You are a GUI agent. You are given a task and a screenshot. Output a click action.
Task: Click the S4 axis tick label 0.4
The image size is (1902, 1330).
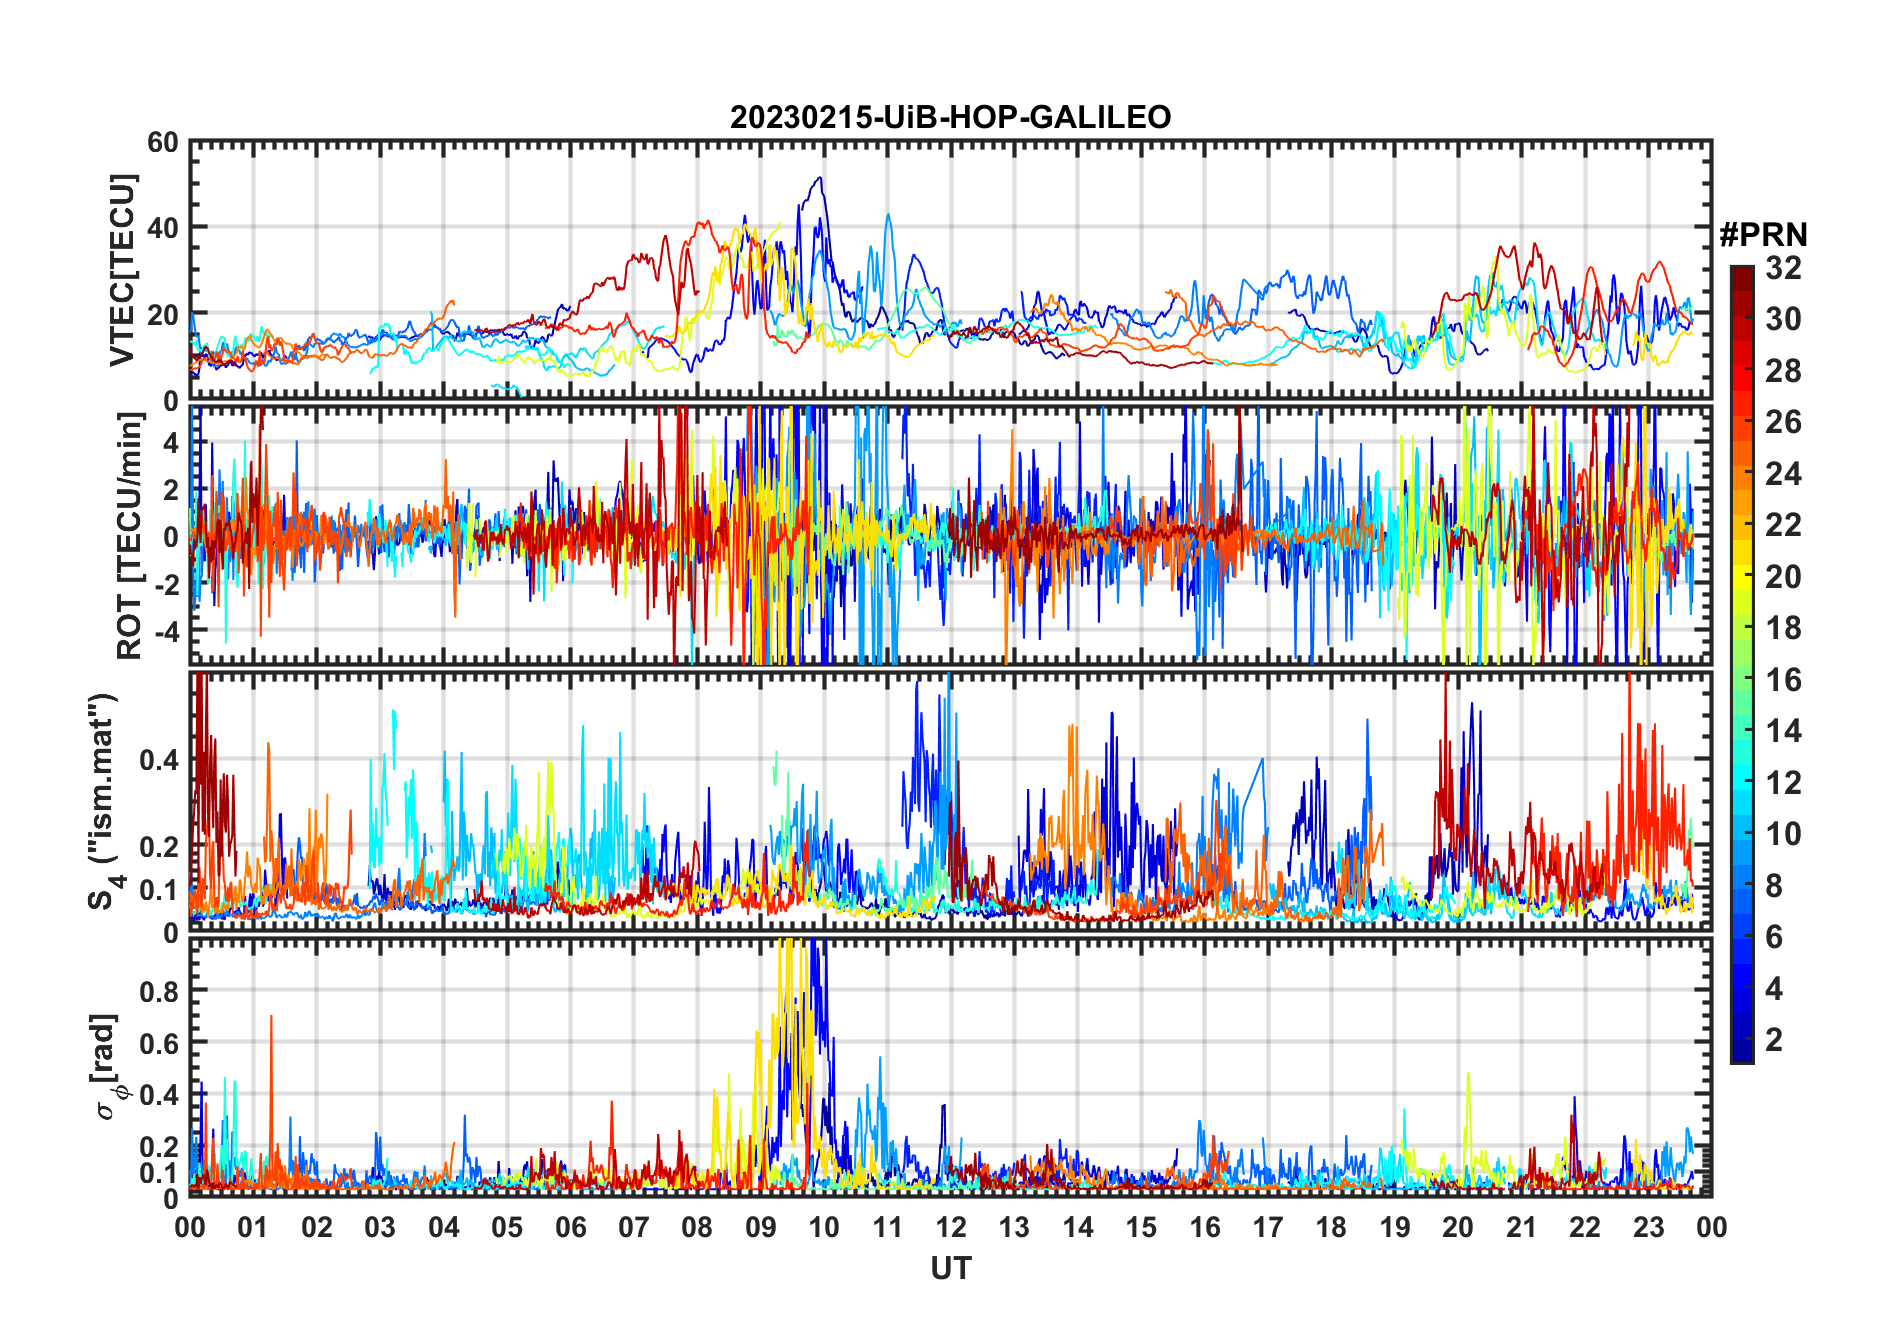pyautogui.click(x=160, y=760)
